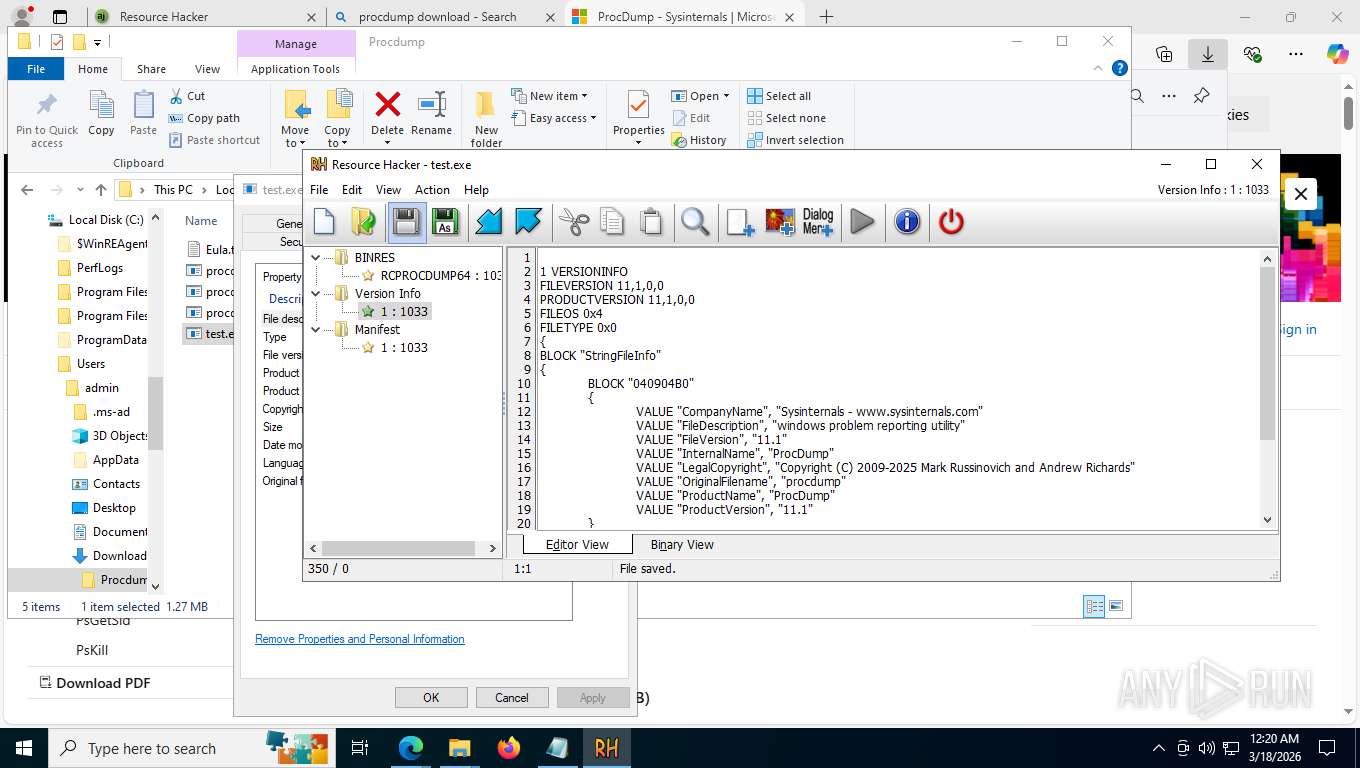Click the resource tree horizontal scrollbar

point(398,548)
